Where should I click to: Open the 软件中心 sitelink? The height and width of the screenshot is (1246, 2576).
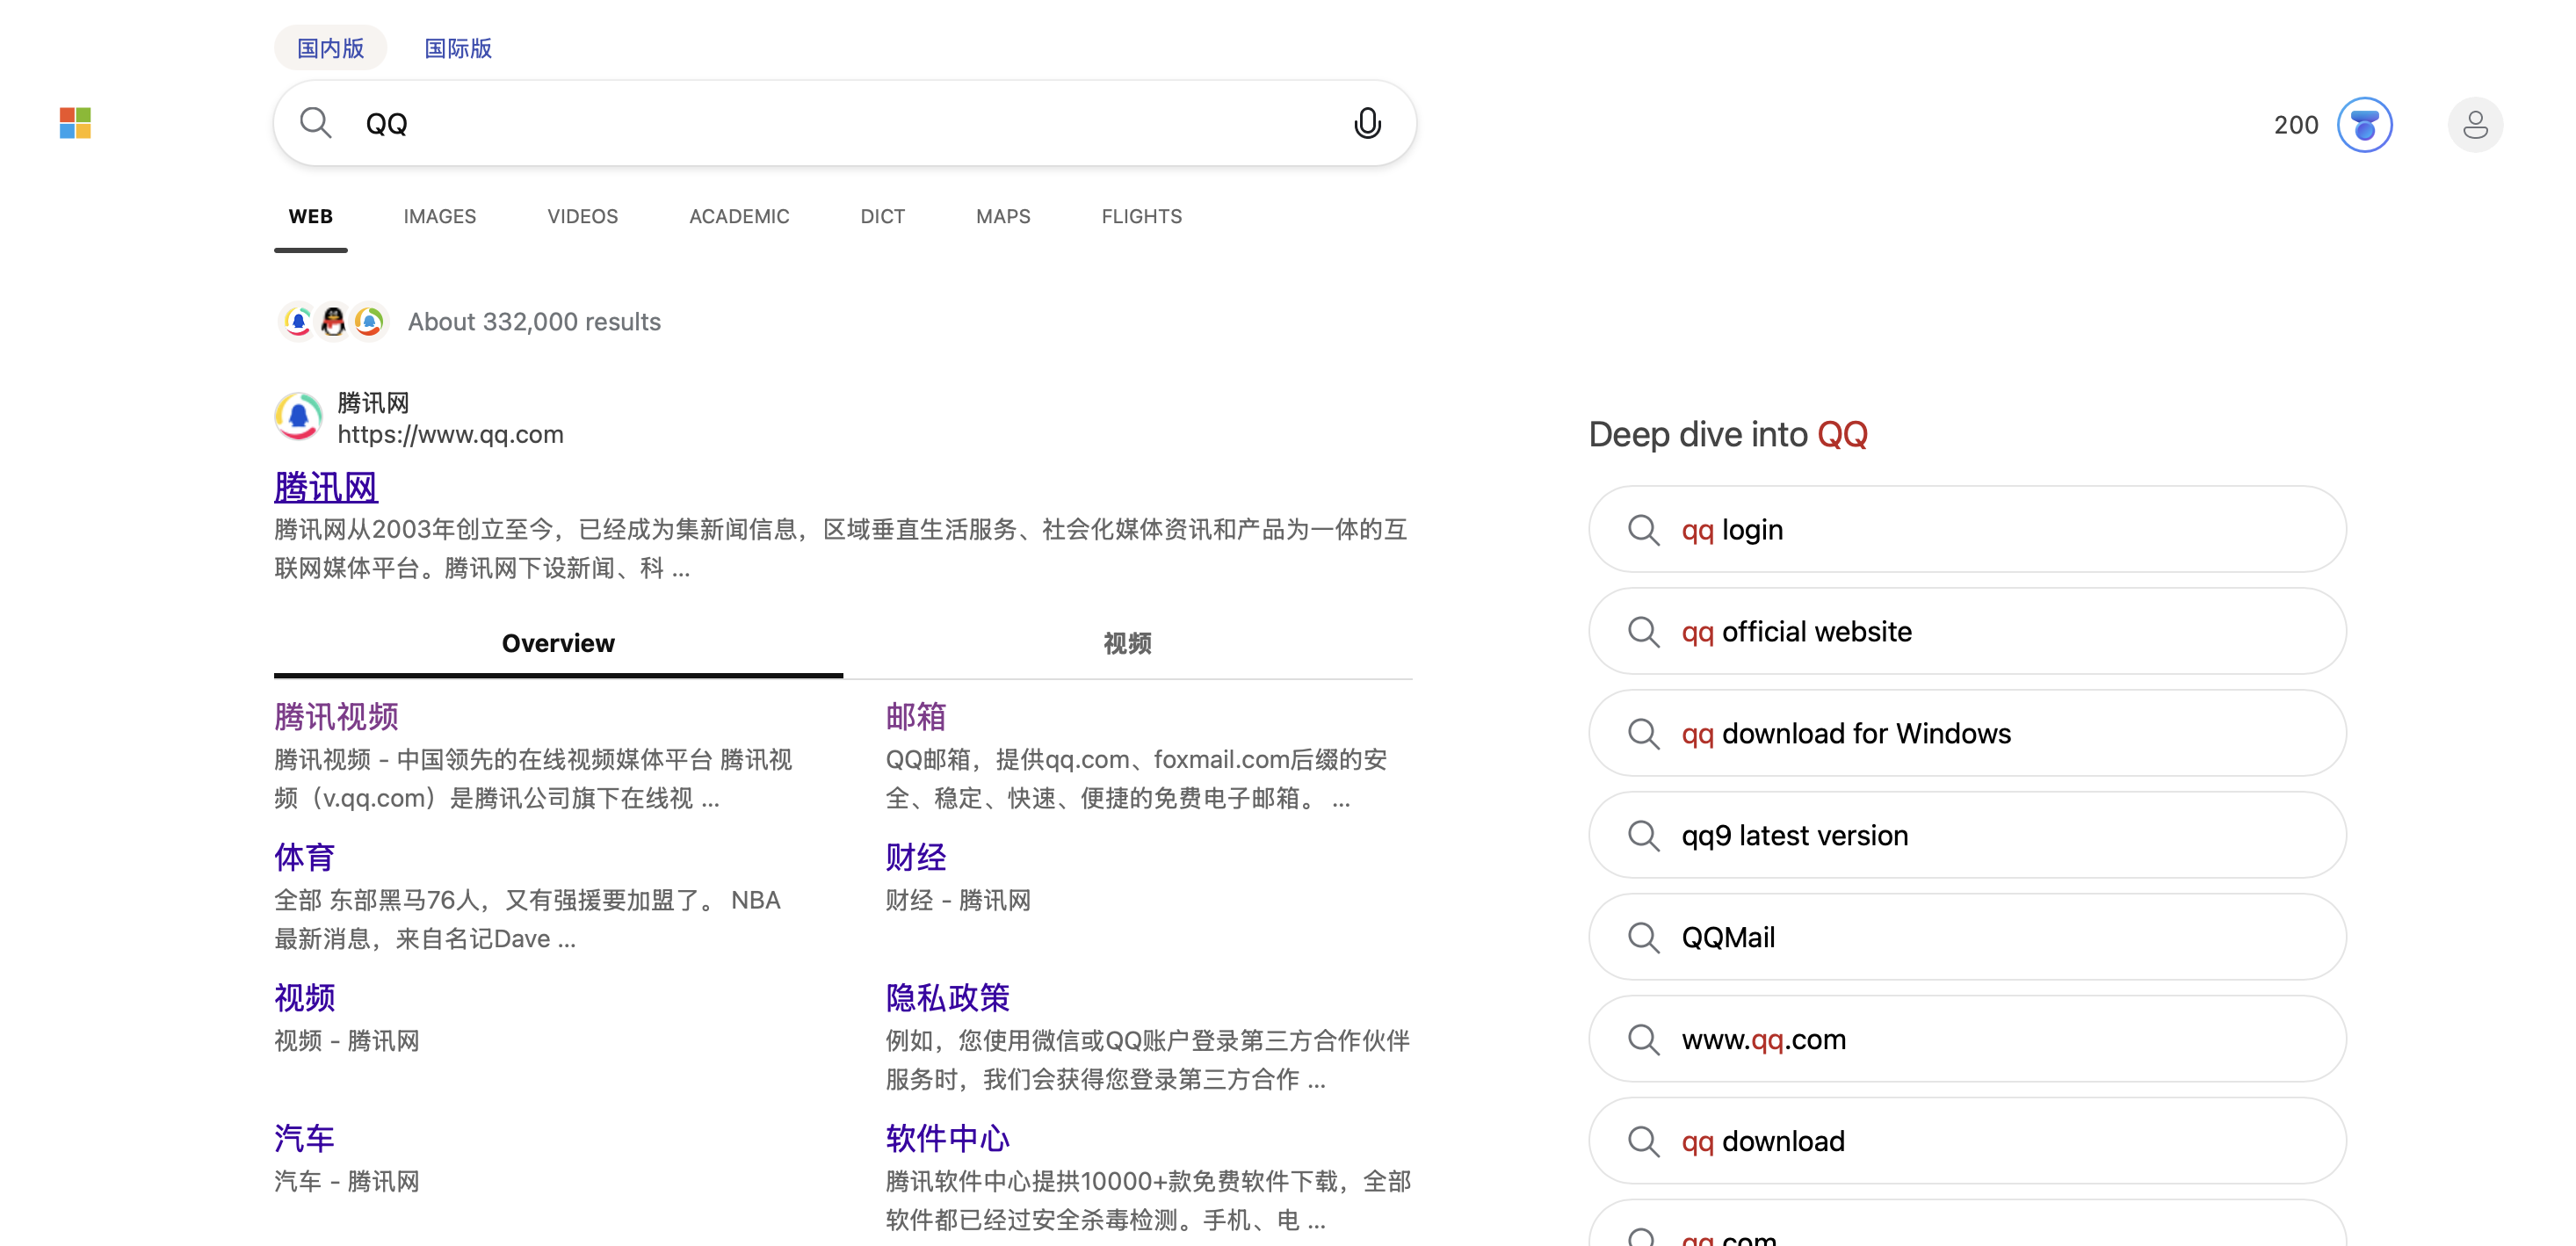947,1138
